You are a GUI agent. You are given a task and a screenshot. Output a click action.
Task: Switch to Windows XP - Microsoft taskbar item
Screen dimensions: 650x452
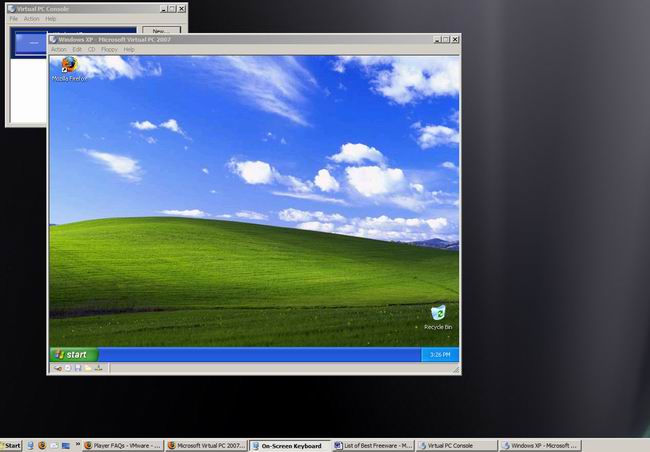[540, 446]
